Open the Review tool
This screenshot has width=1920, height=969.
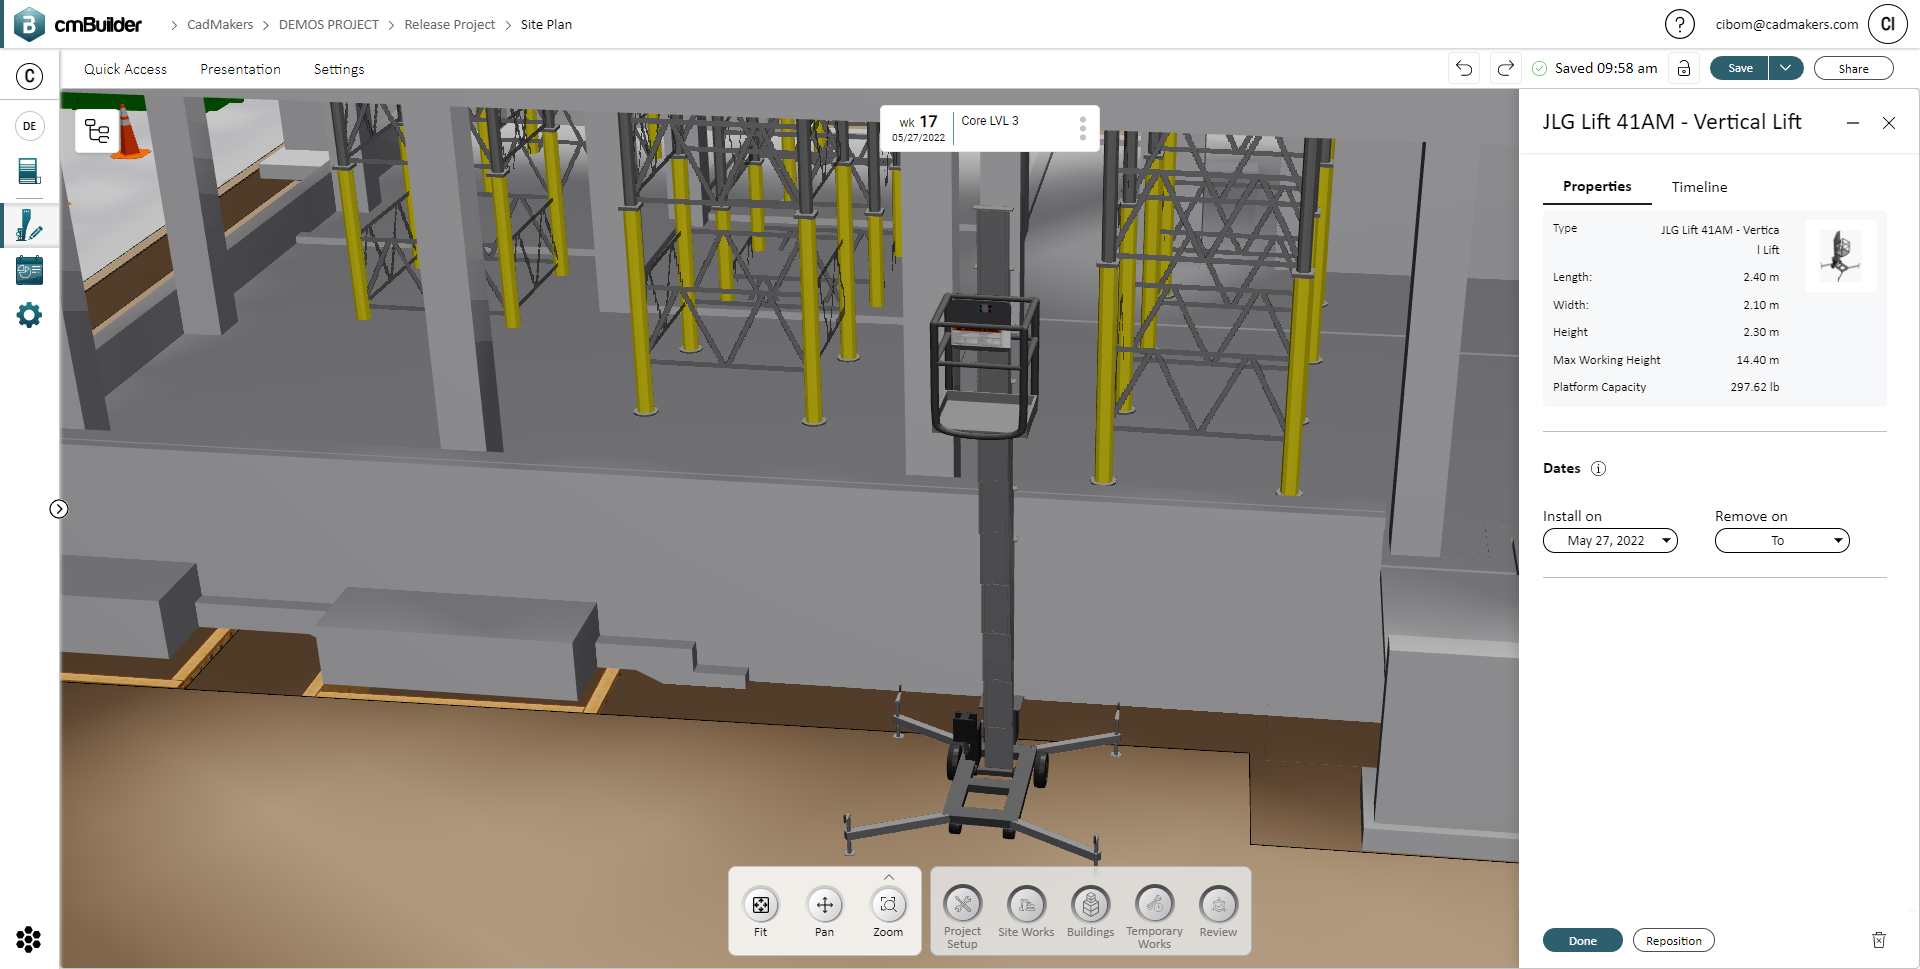coord(1218,912)
